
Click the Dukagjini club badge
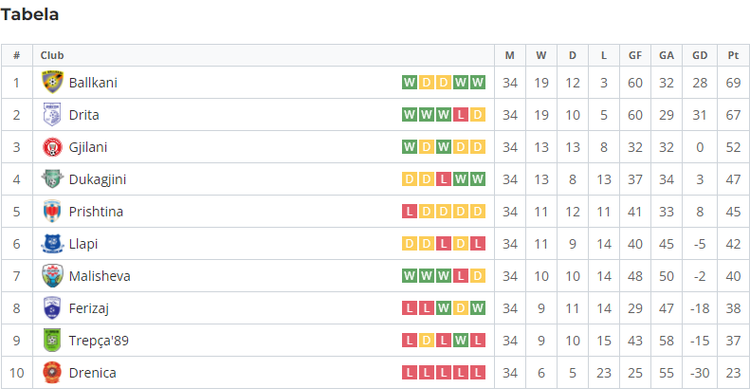pyautogui.click(x=52, y=179)
